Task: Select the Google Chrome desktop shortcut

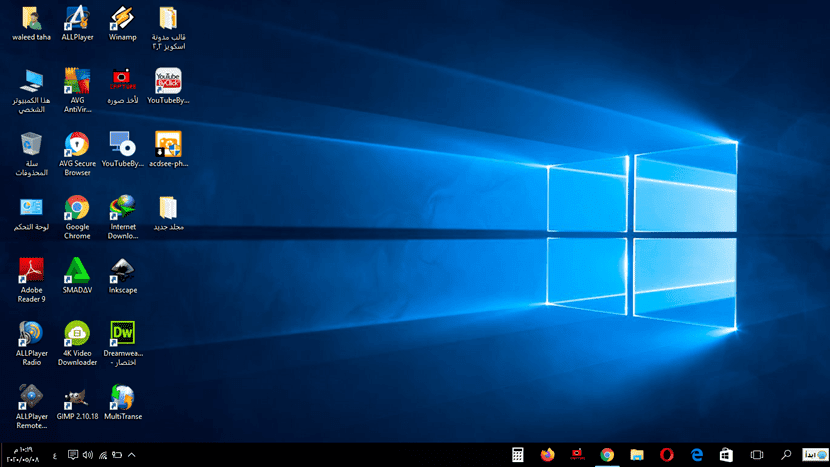Action: click(x=77, y=217)
